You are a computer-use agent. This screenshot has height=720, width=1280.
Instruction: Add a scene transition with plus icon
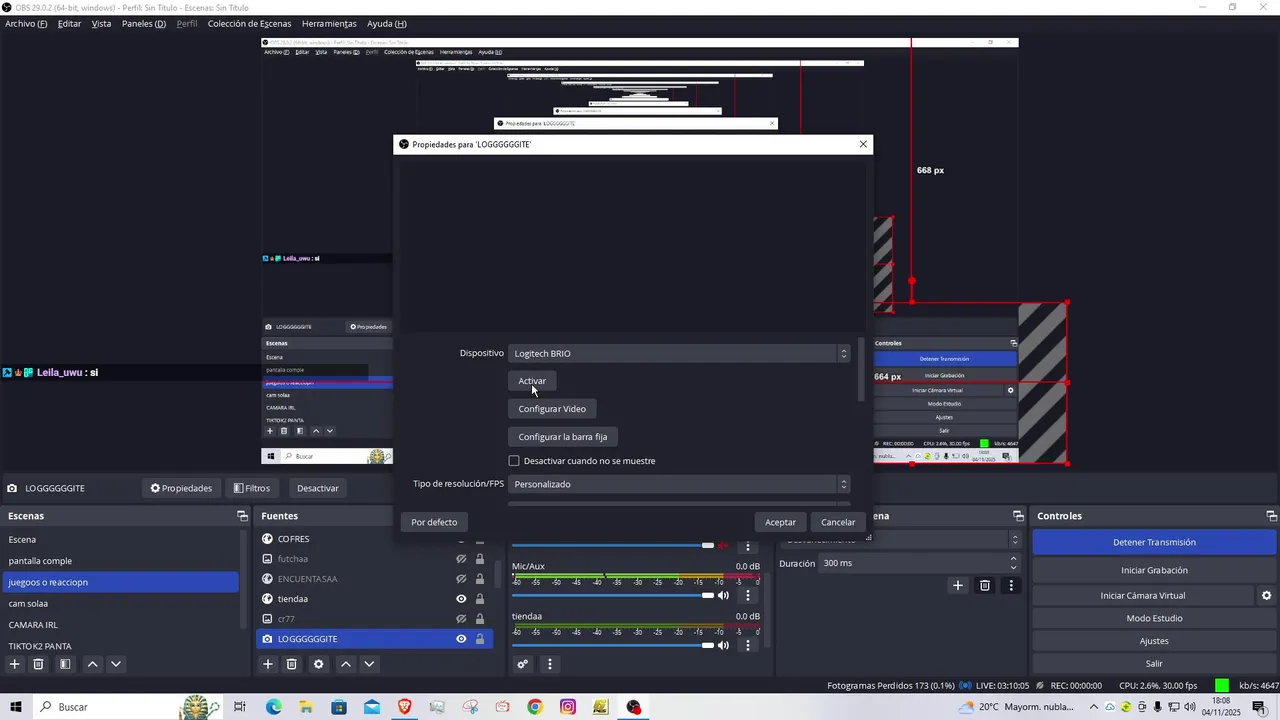point(958,585)
